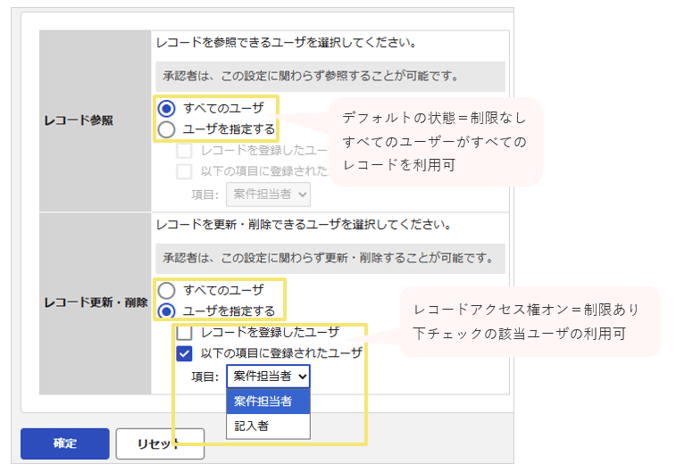Select ユーザを指定する radio under レコード参照
676x472 pixels.
tap(166, 129)
